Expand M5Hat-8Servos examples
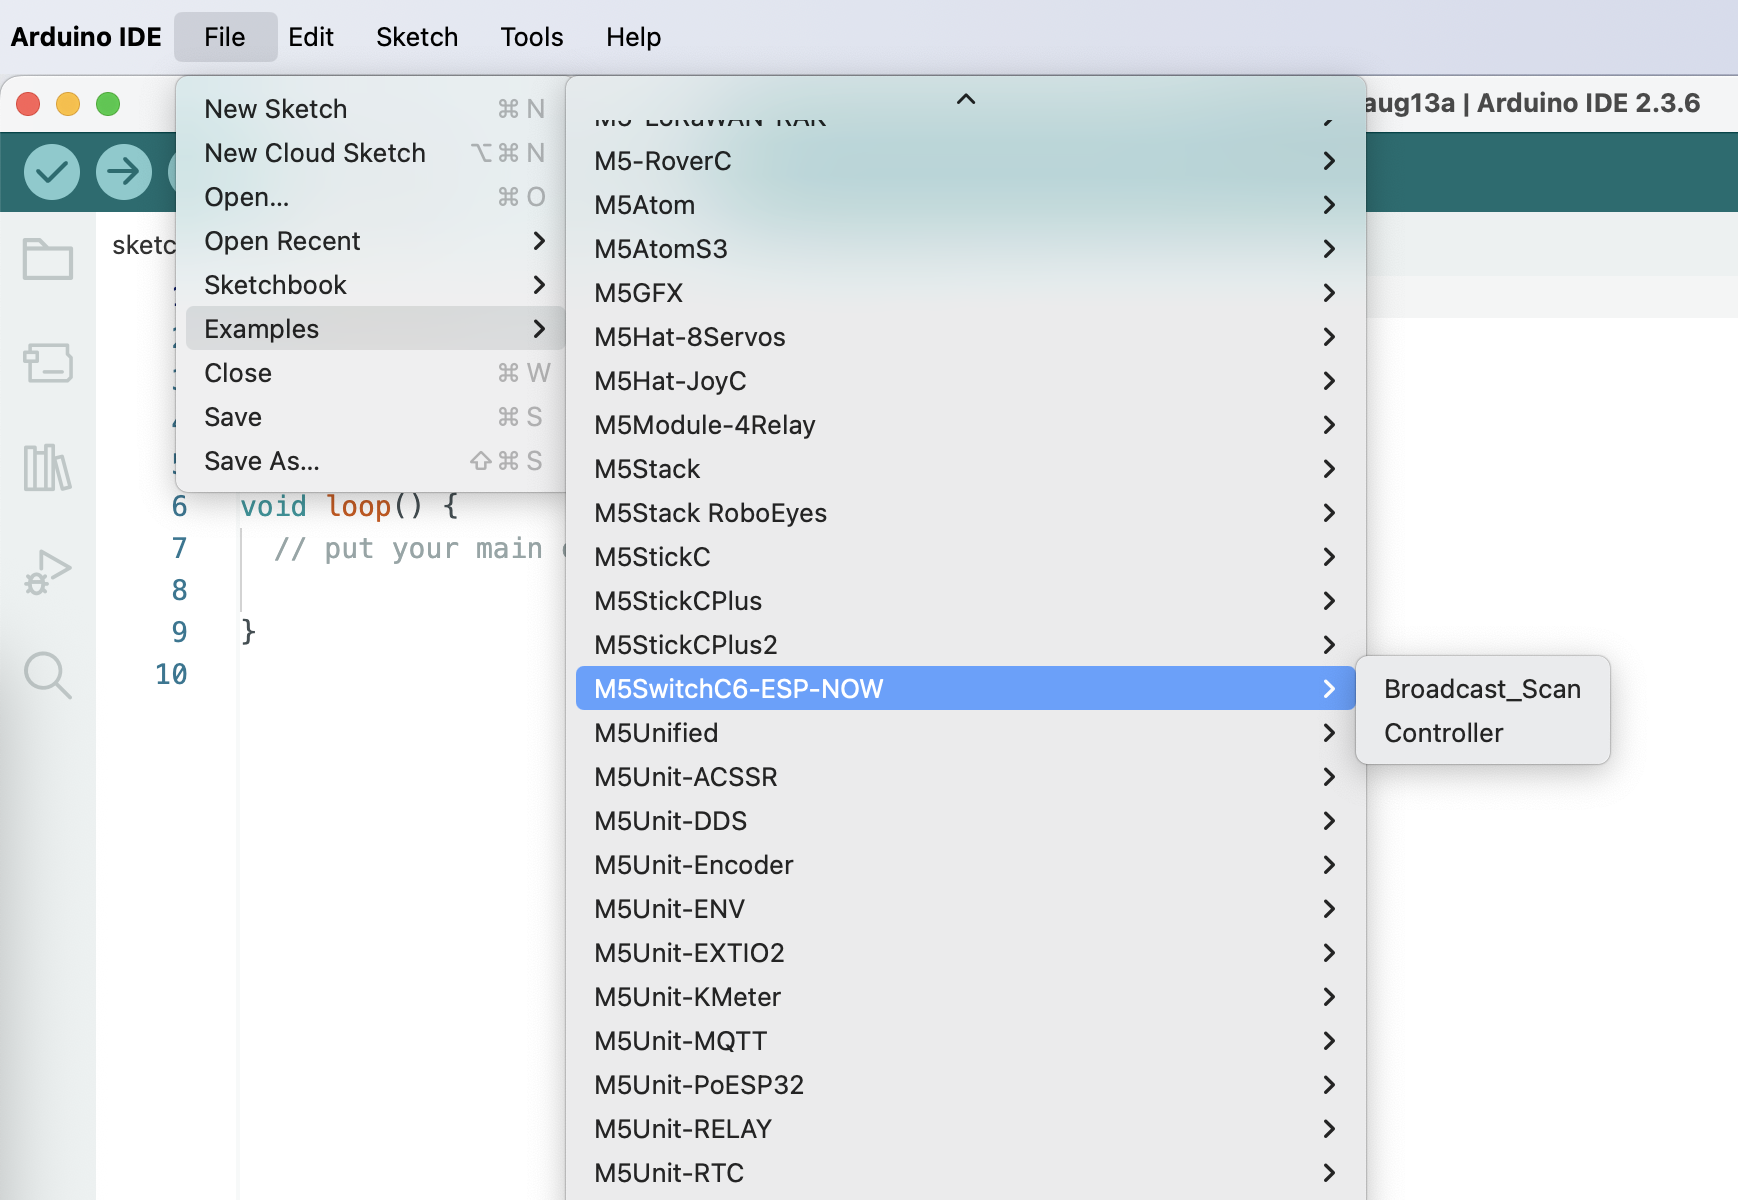The width and height of the screenshot is (1738, 1200). click(966, 337)
